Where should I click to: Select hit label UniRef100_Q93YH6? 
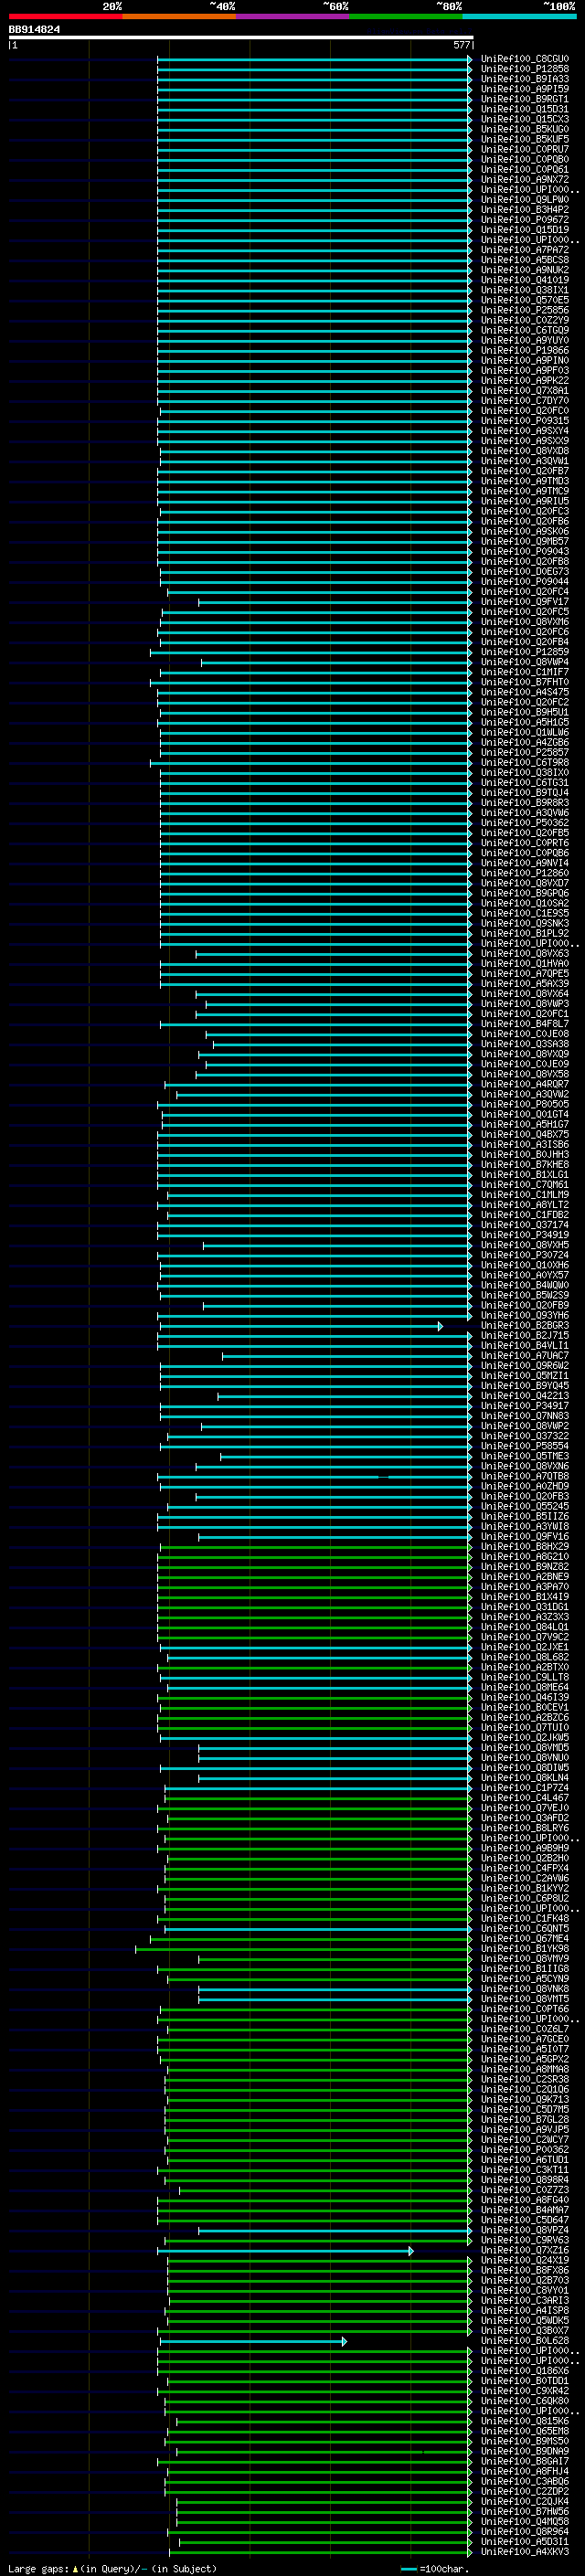tap(524, 1316)
